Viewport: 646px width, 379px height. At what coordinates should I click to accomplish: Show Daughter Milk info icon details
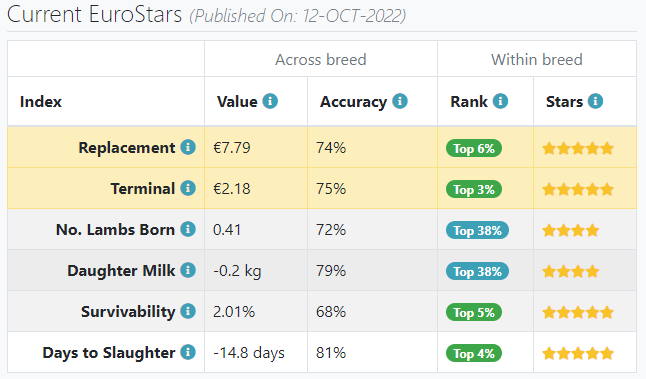(188, 270)
